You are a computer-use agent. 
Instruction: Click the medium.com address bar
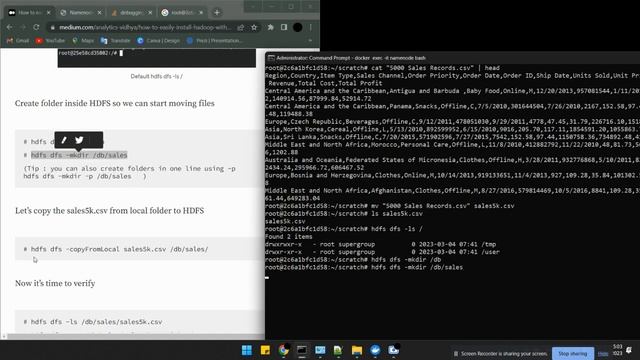tap(145, 27)
